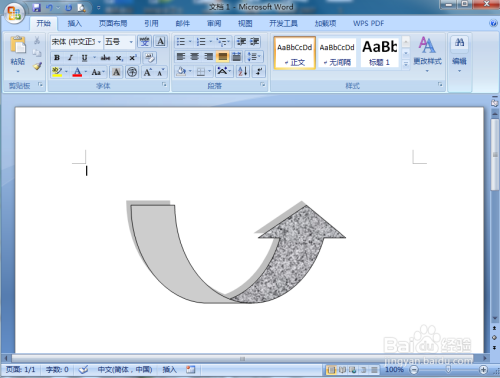Decrease the paragraph indent

tap(241, 42)
